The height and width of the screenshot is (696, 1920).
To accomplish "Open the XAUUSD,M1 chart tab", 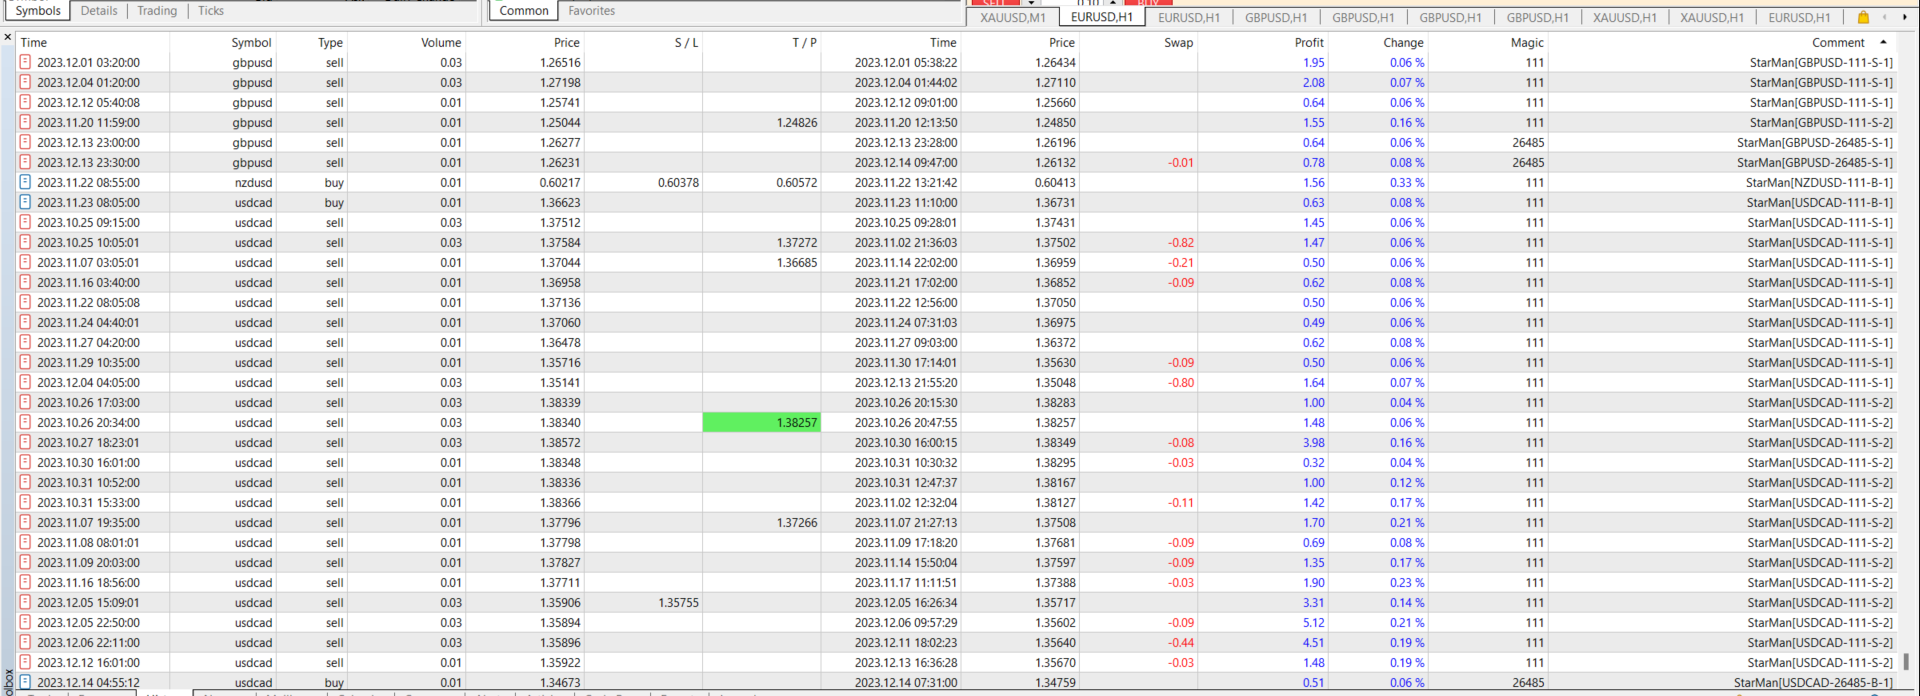I will 1013,17.
